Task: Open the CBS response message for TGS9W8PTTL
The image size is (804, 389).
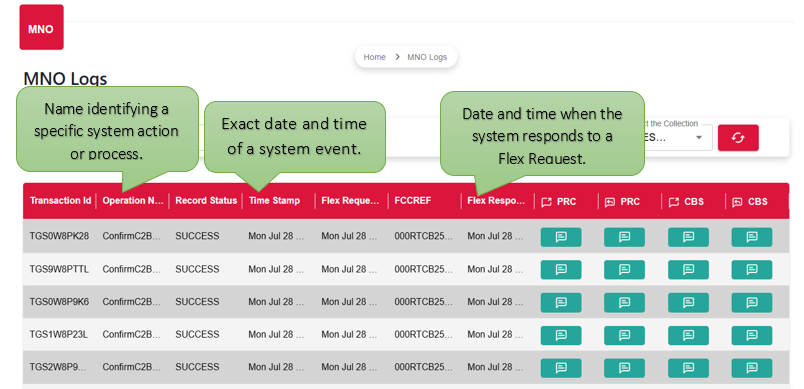Action: [752, 270]
